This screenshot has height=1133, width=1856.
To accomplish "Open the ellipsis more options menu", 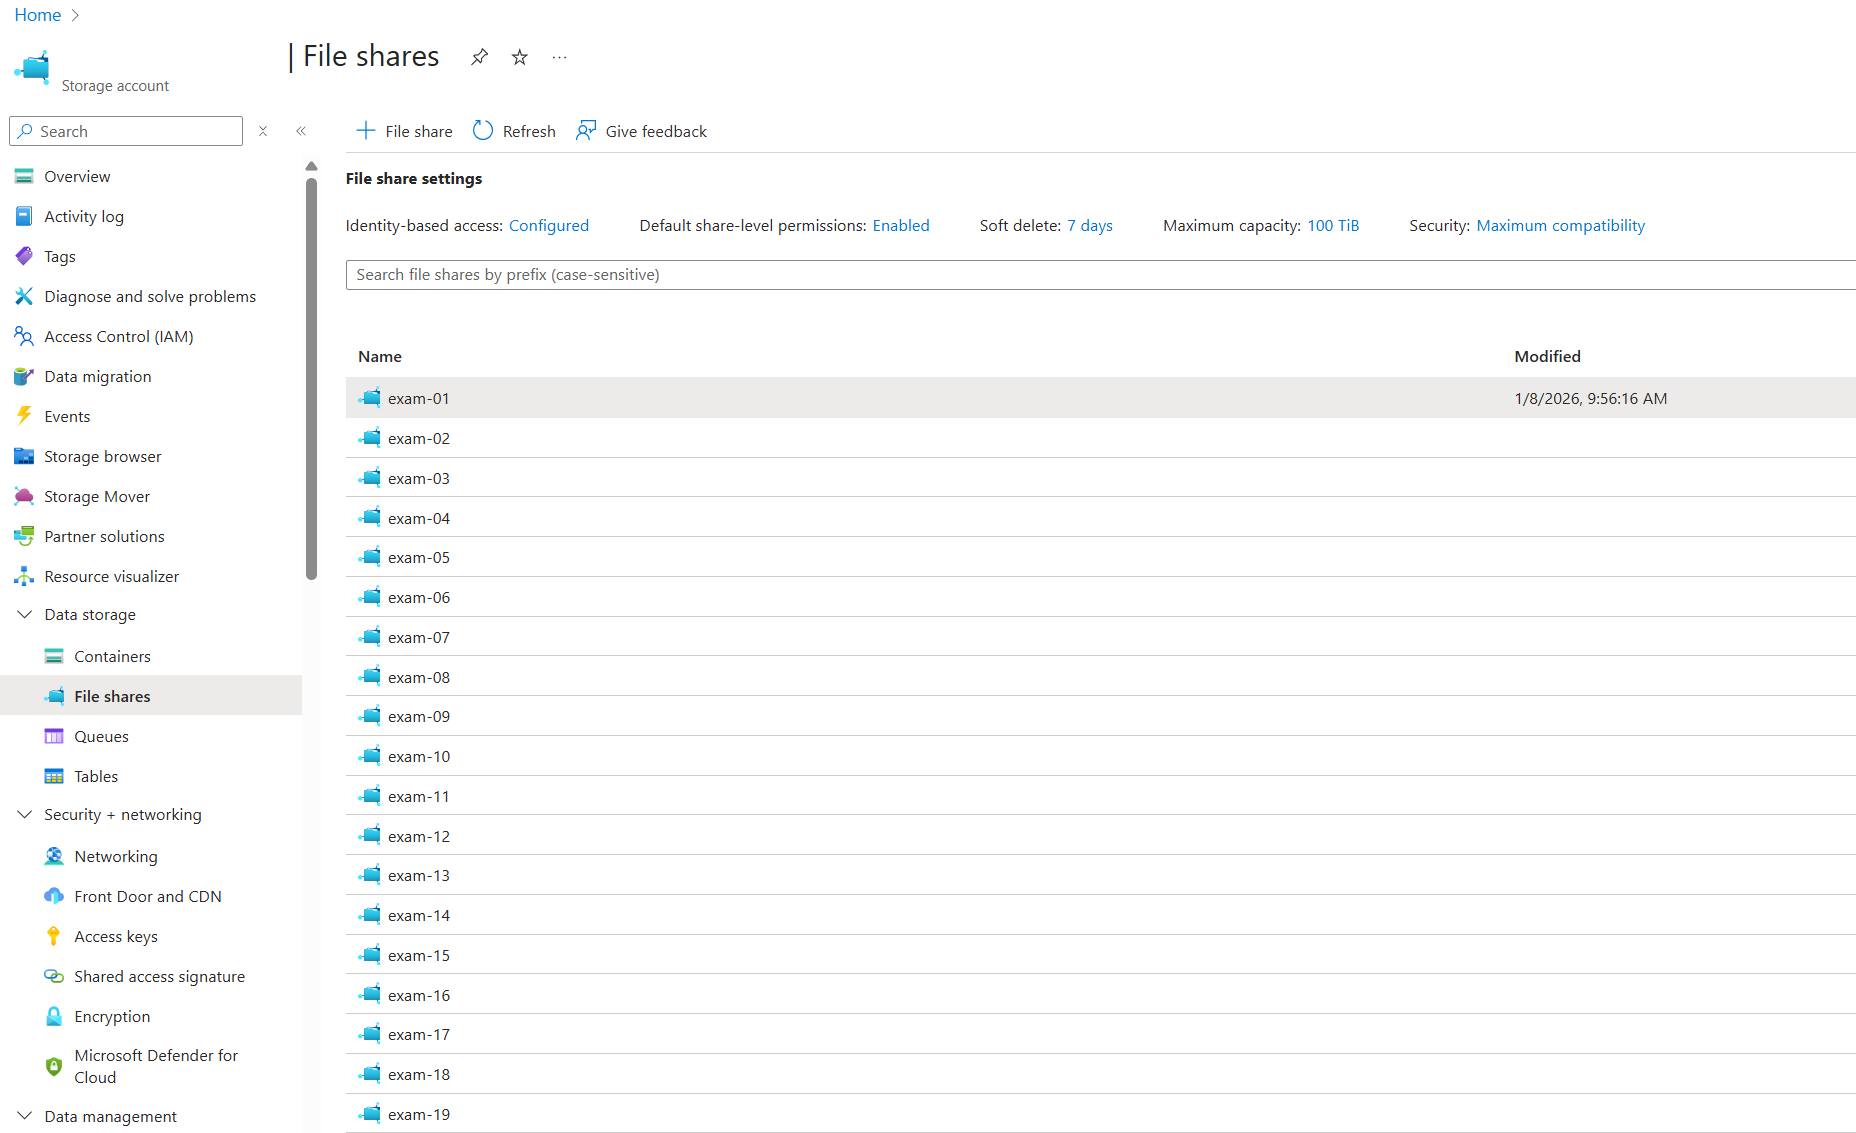I will [560, 57].
